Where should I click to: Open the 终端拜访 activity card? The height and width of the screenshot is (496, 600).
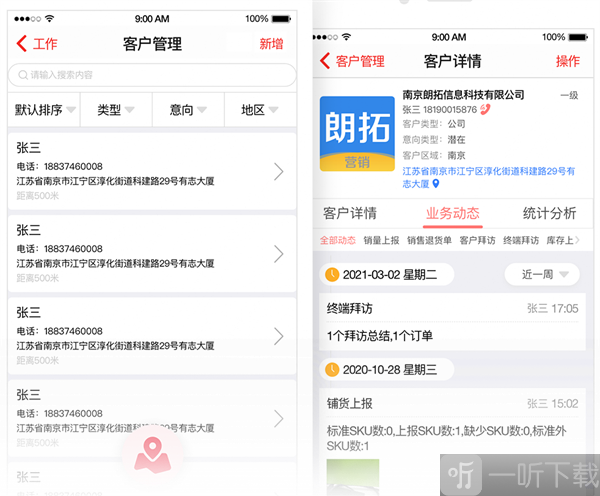(452, 322)
